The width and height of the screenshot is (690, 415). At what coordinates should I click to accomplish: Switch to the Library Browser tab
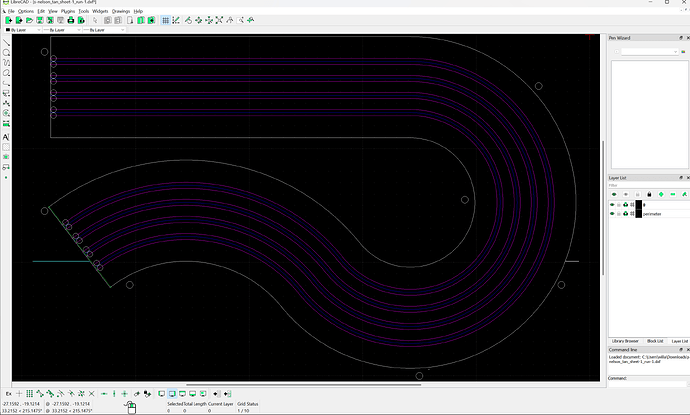click(624, 341)
